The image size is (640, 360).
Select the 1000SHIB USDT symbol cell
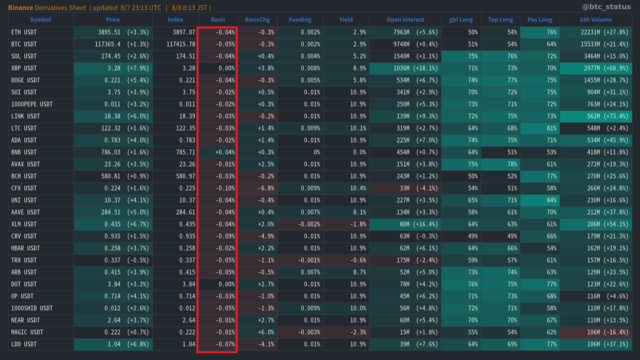pyautogui.click(x=41, y=308)
